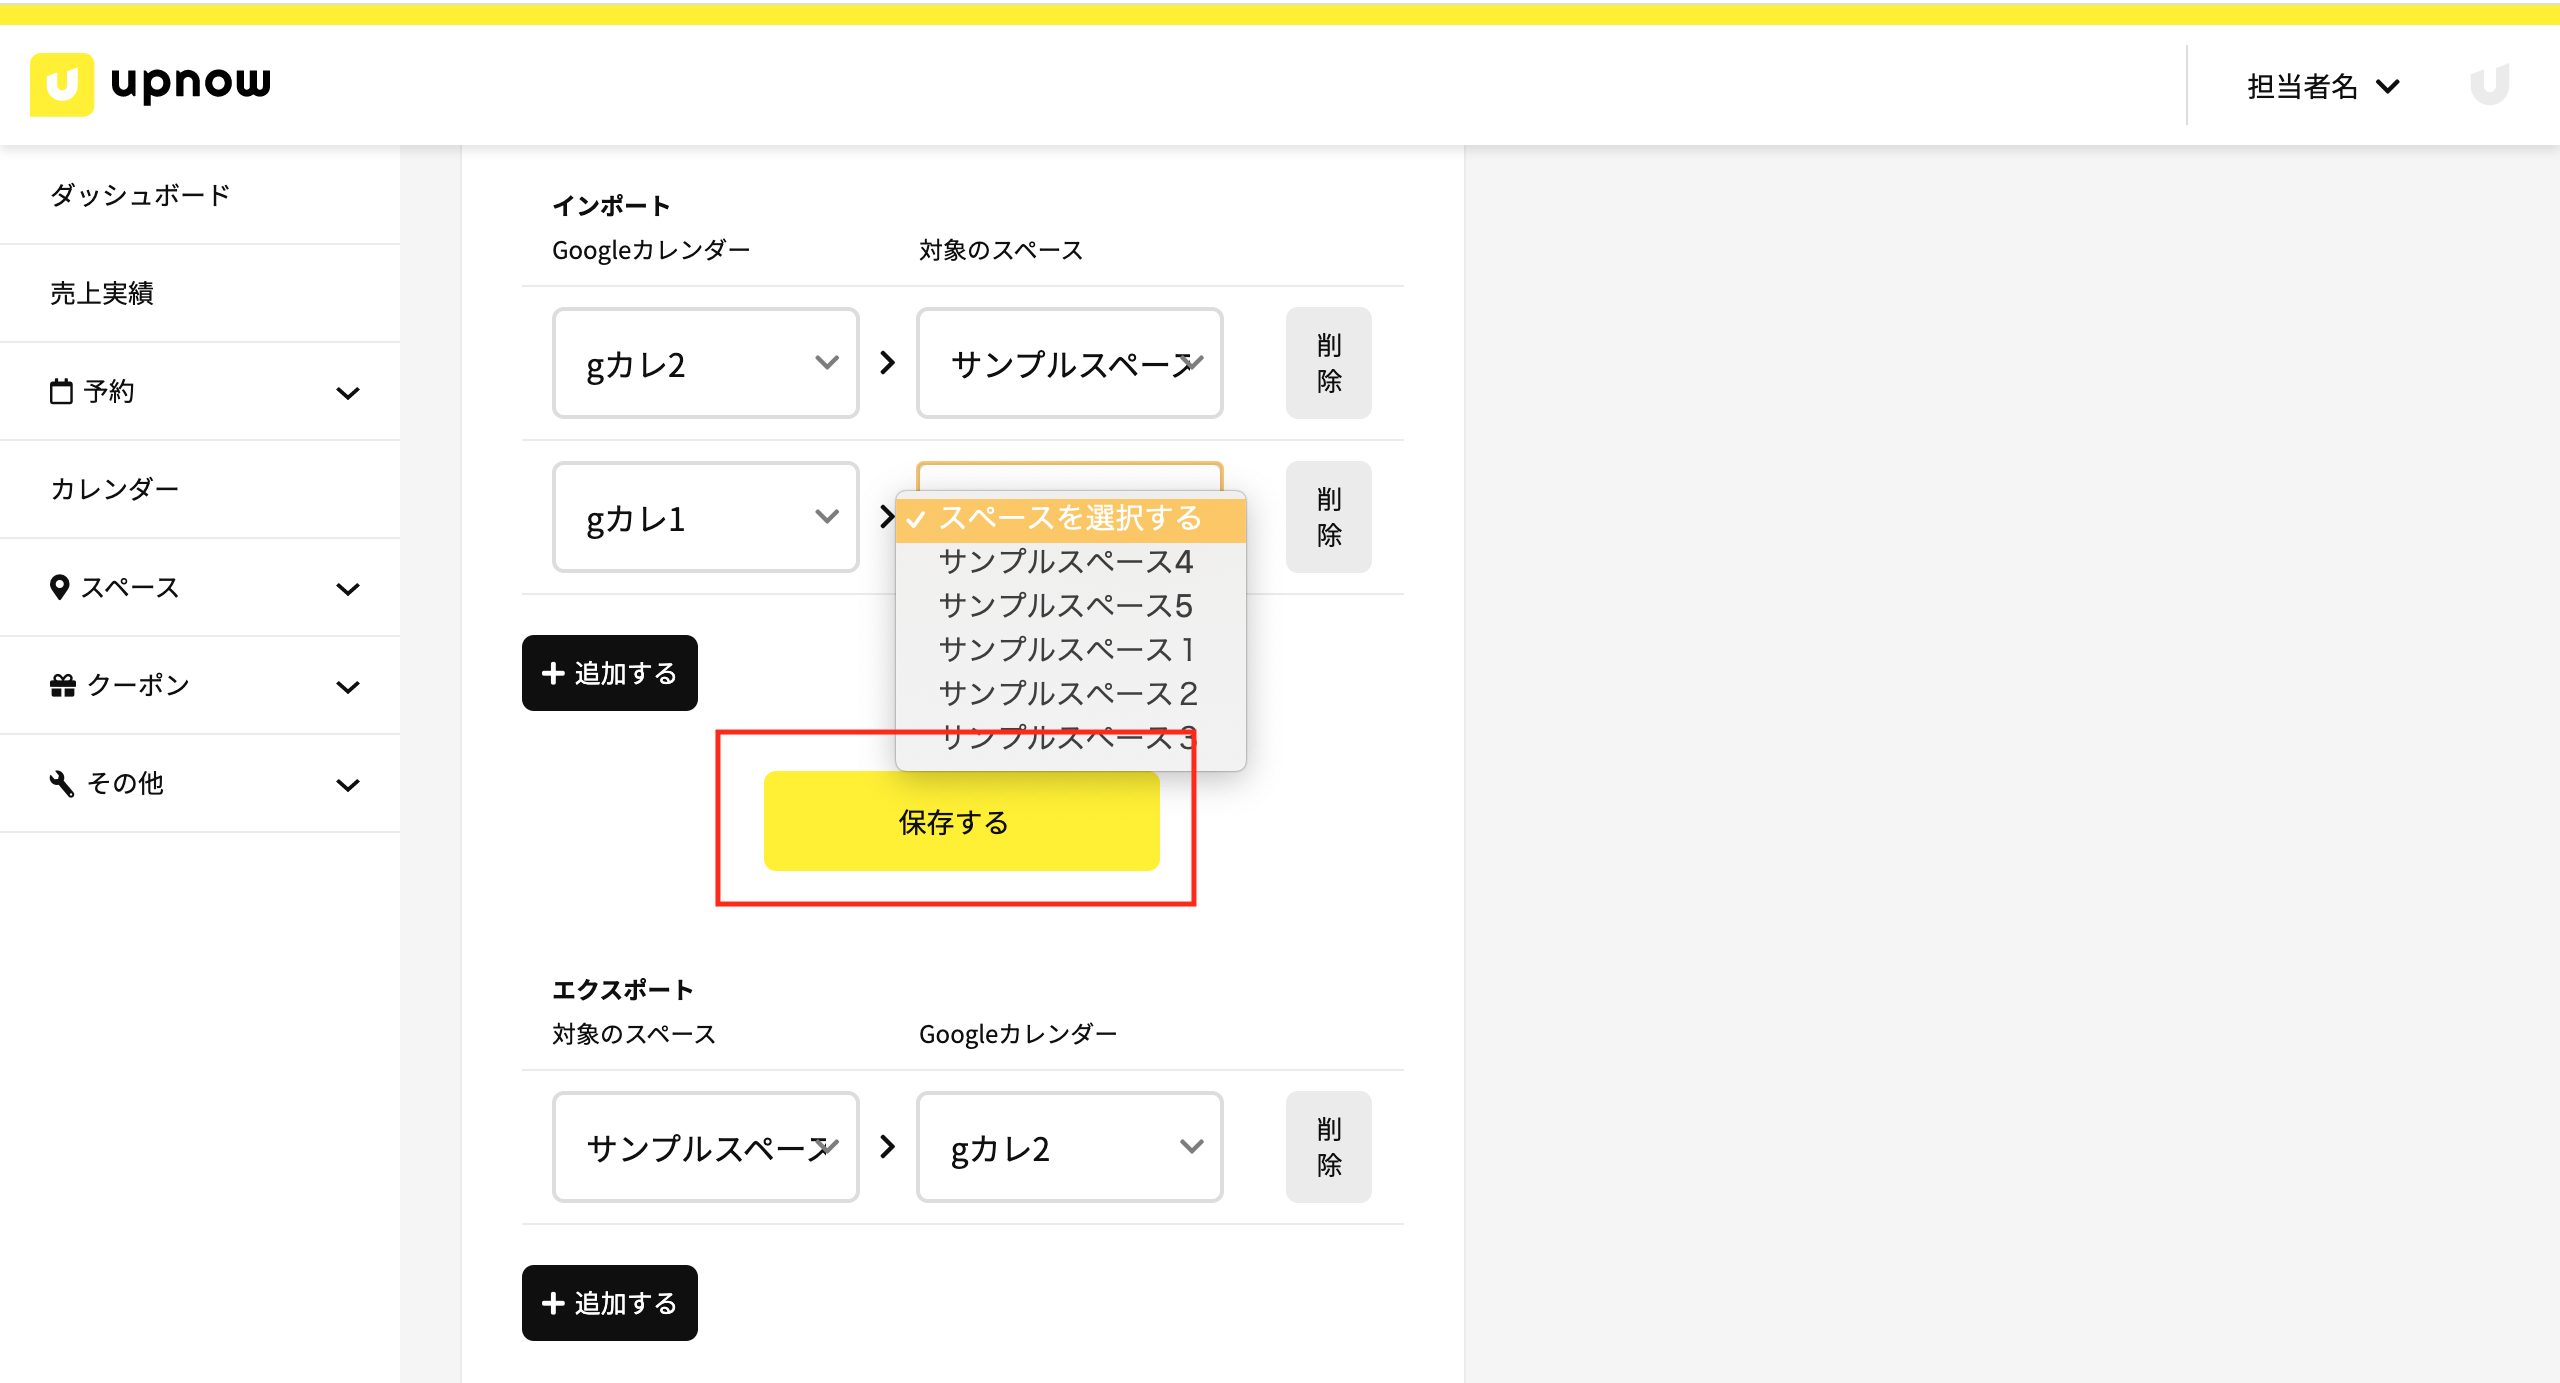This screenshot has height=1383, width=2560.
Task: Click the faded U avatar icon in header
Action: coord(2489,85)
